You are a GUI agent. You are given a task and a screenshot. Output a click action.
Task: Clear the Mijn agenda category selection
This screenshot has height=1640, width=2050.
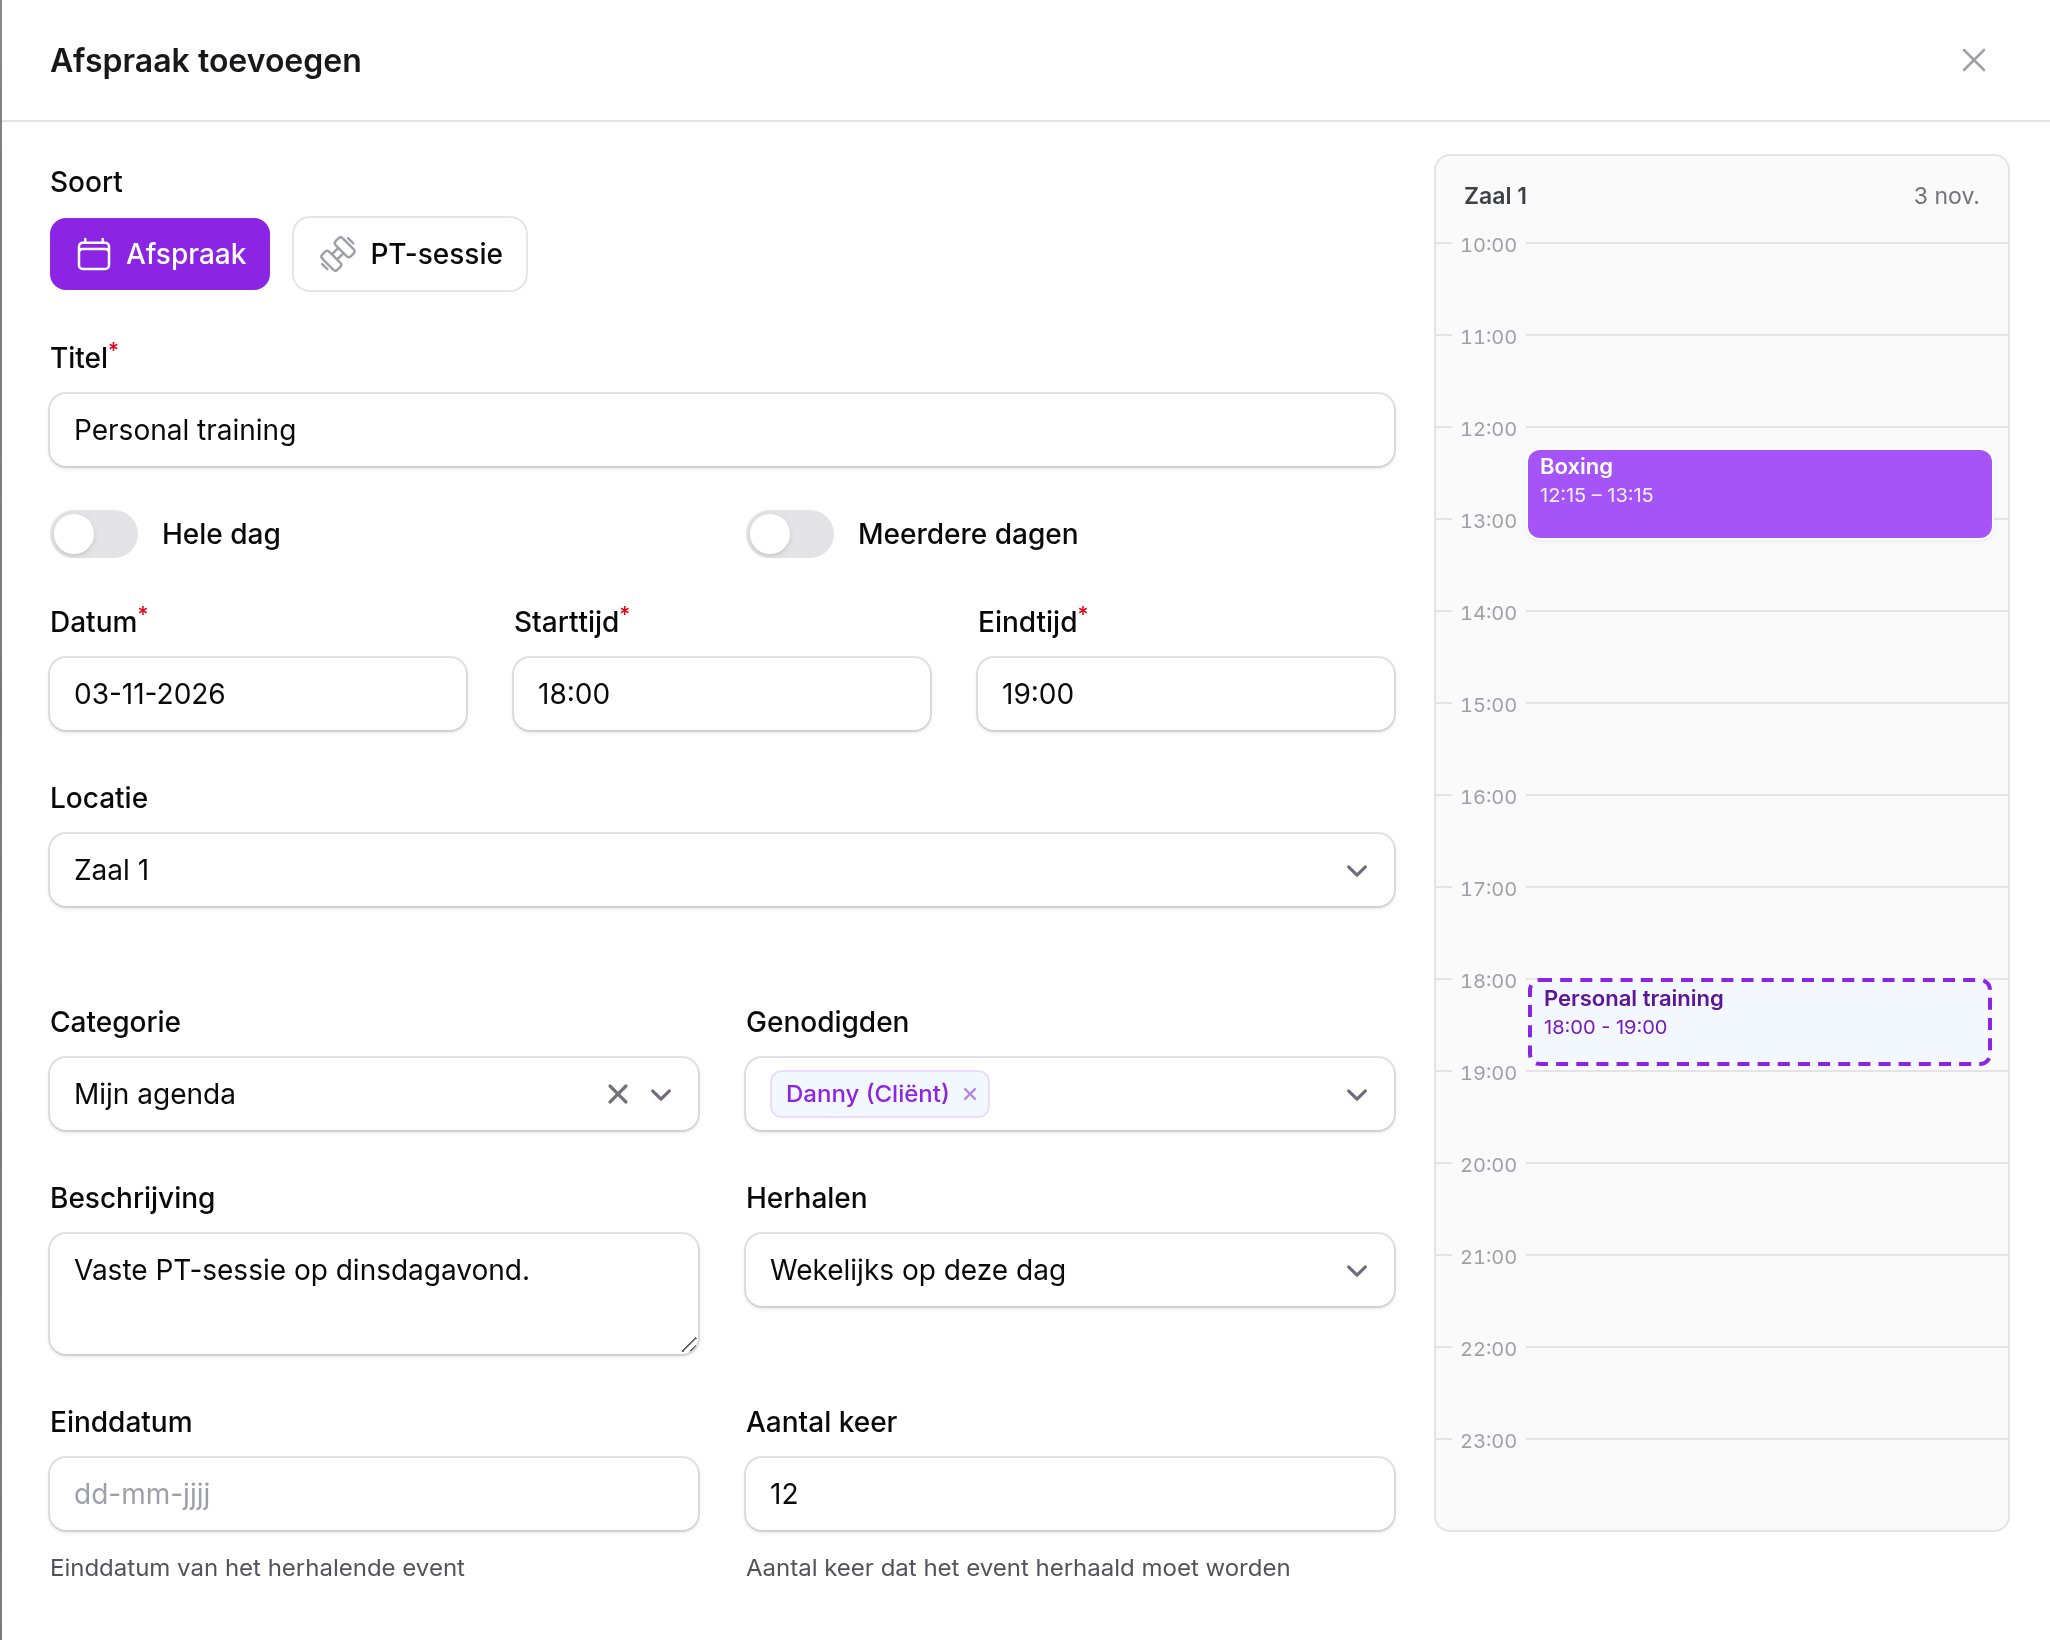[618, 1094]
